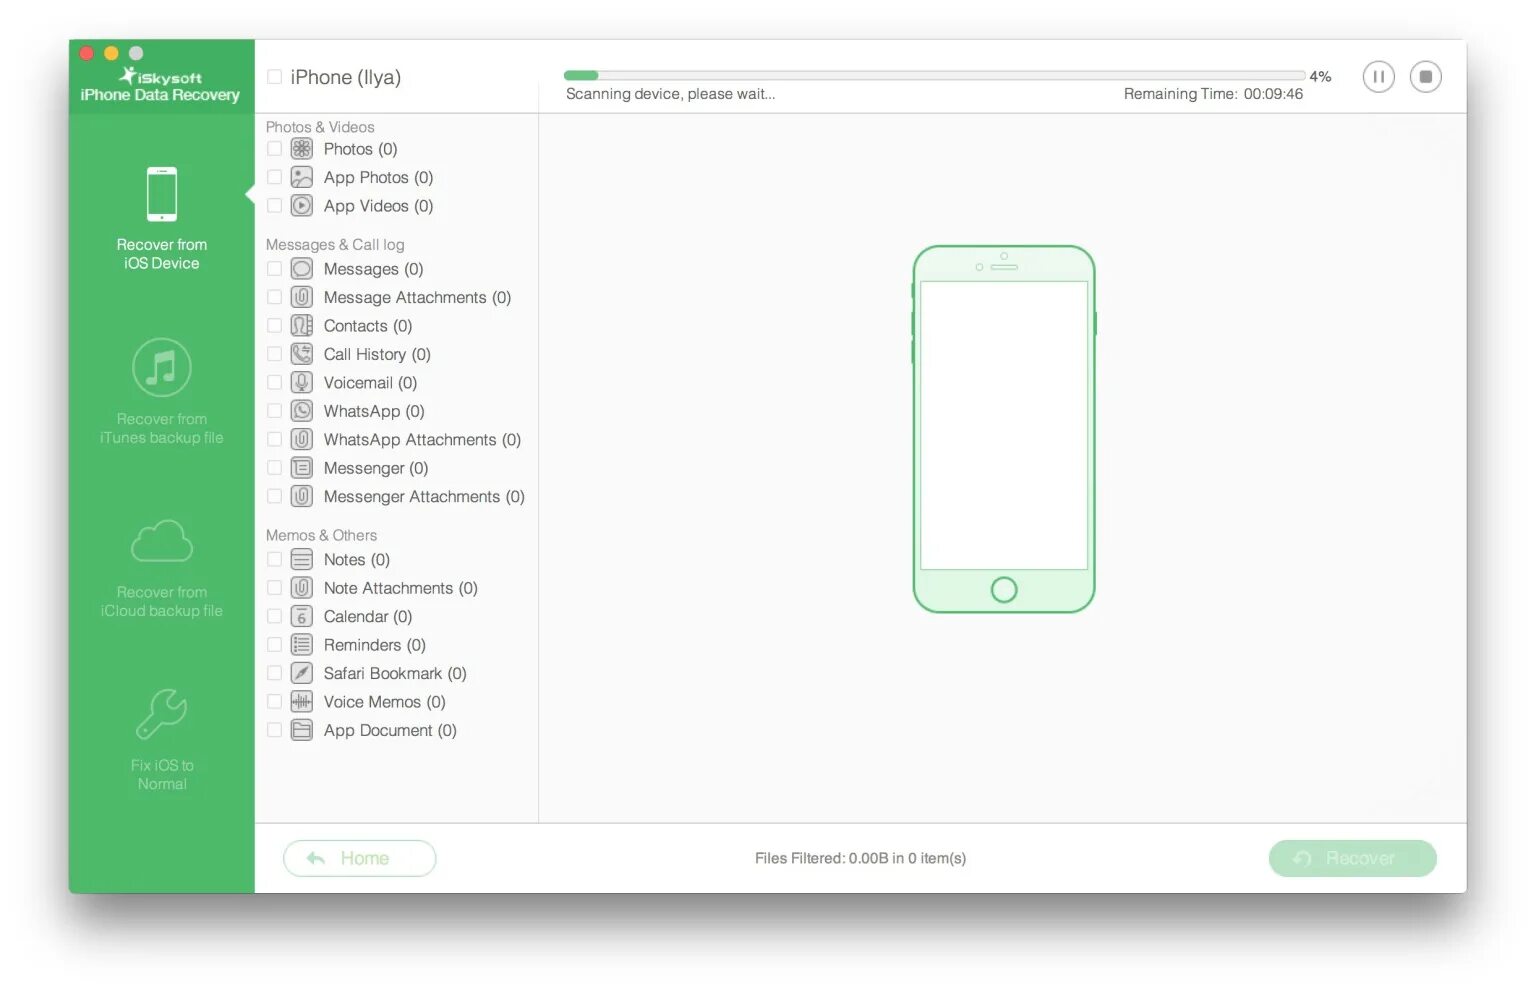Click the scanning progress bar
Screen dimensions: 1536x992
[x=934, y=76]
